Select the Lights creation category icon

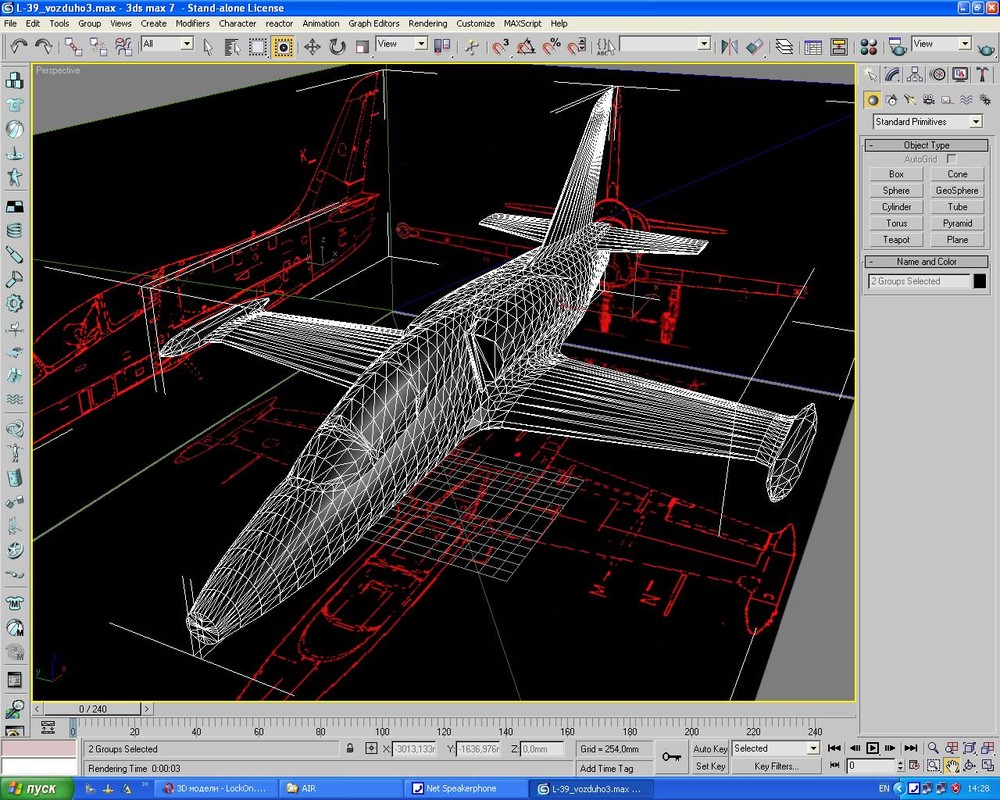point(910,100)
